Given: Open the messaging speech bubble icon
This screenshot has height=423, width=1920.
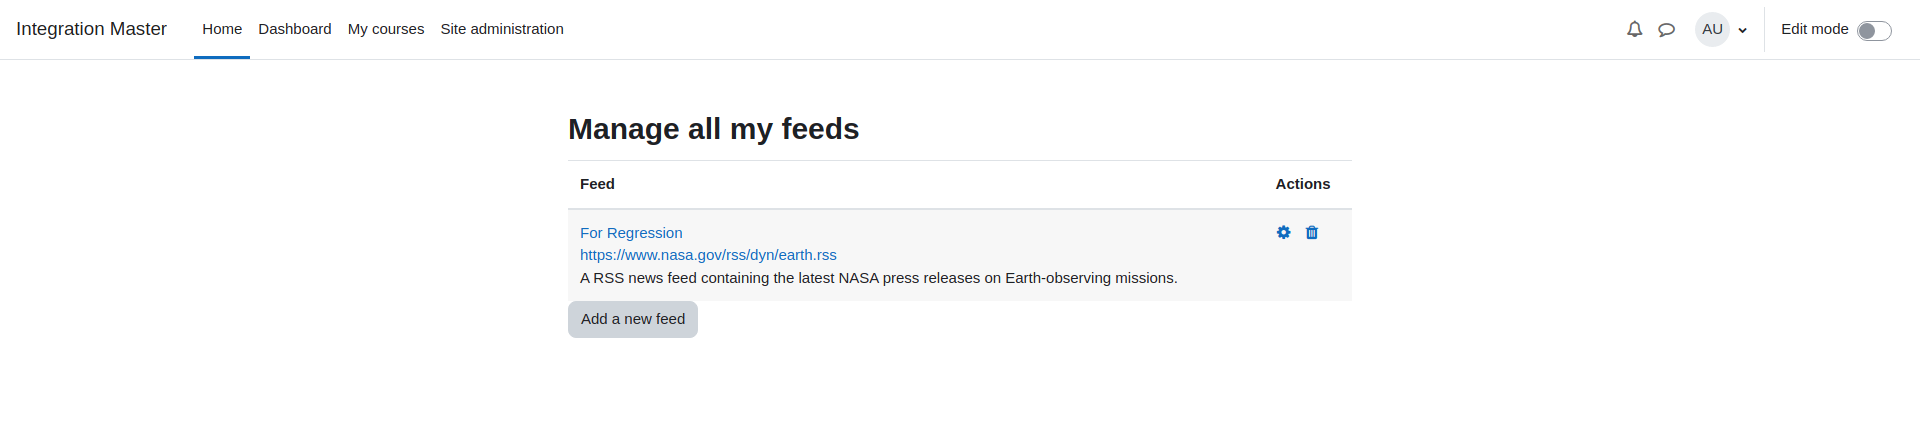Looking at the screenshot, I should coord(1666,29).
